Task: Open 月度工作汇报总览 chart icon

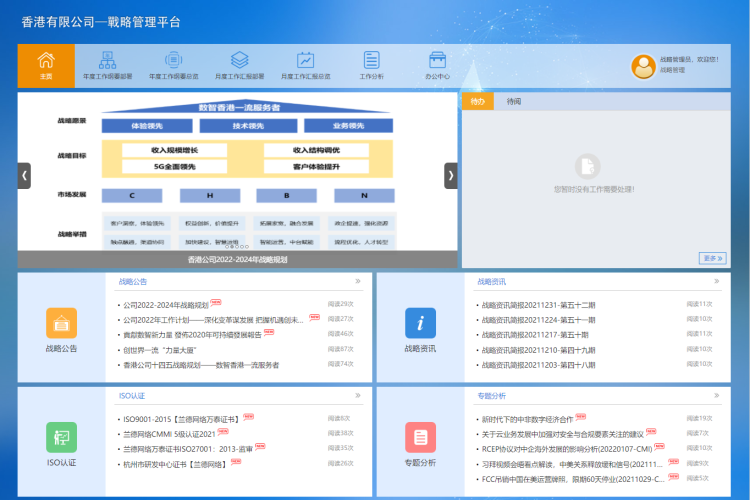Action: pyautogui.click(x=305, y=62)
